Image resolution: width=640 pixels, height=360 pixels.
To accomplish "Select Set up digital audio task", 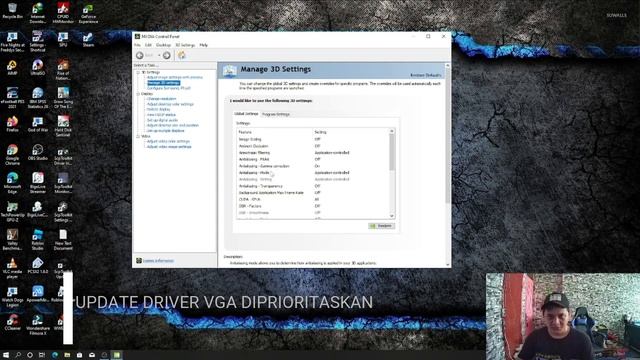I will [162, 120].
